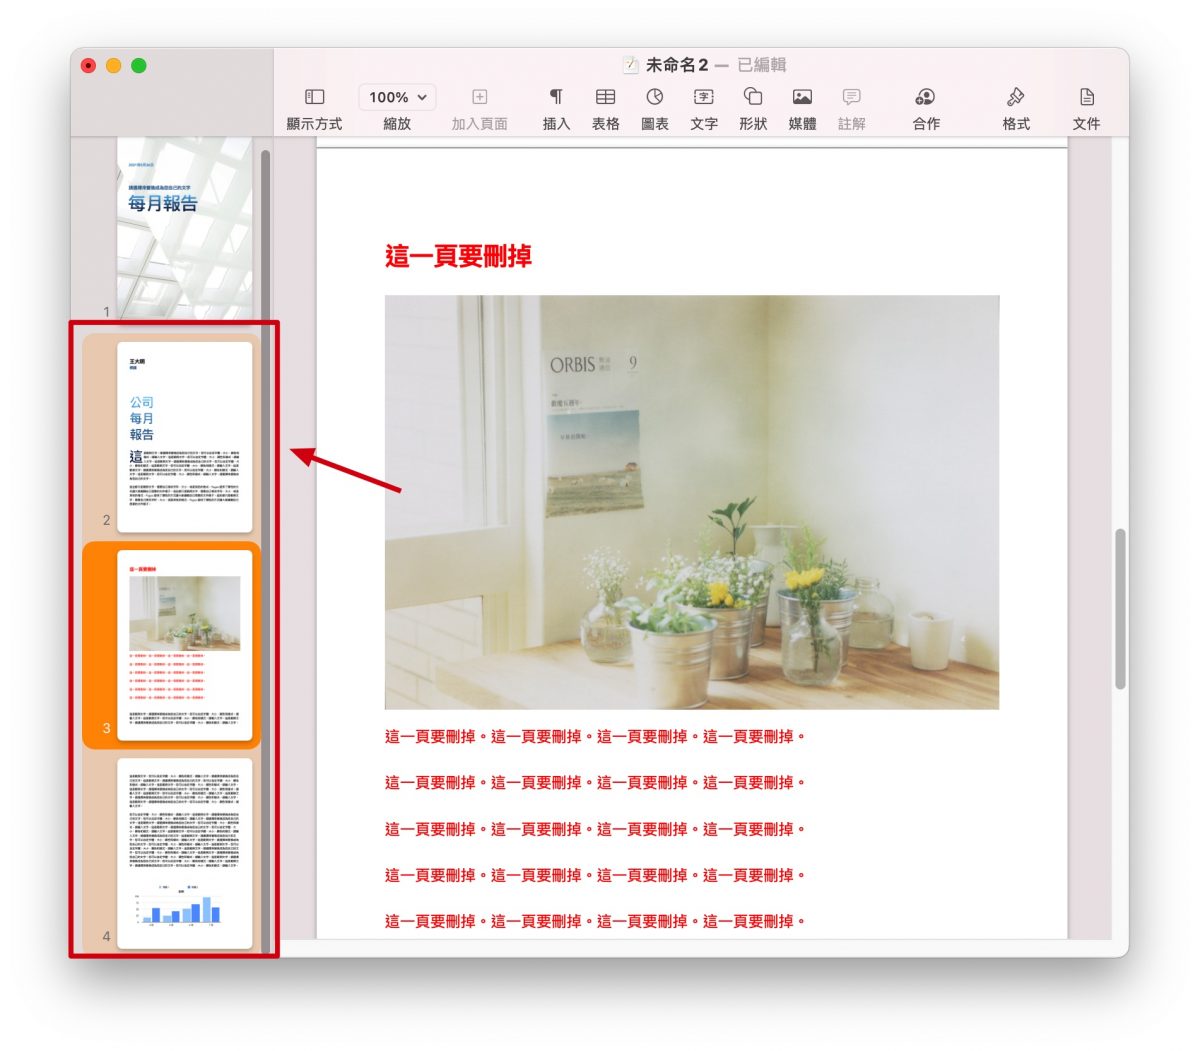The image size is (1200, 1051).
Task: Click the Pages document icon in the title bar
Action: pyautogui.click(x=630, y=65)
